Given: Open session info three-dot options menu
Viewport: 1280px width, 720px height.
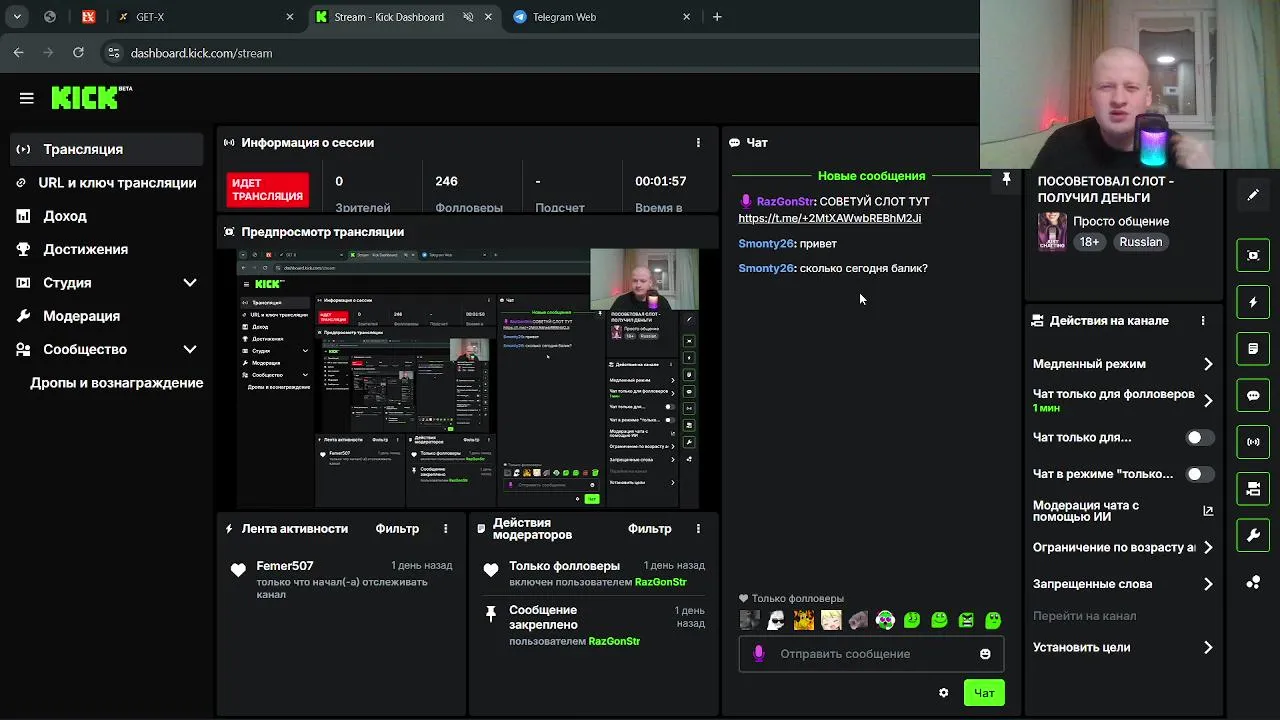Looking at the screenshot, I should pos(698,143).
